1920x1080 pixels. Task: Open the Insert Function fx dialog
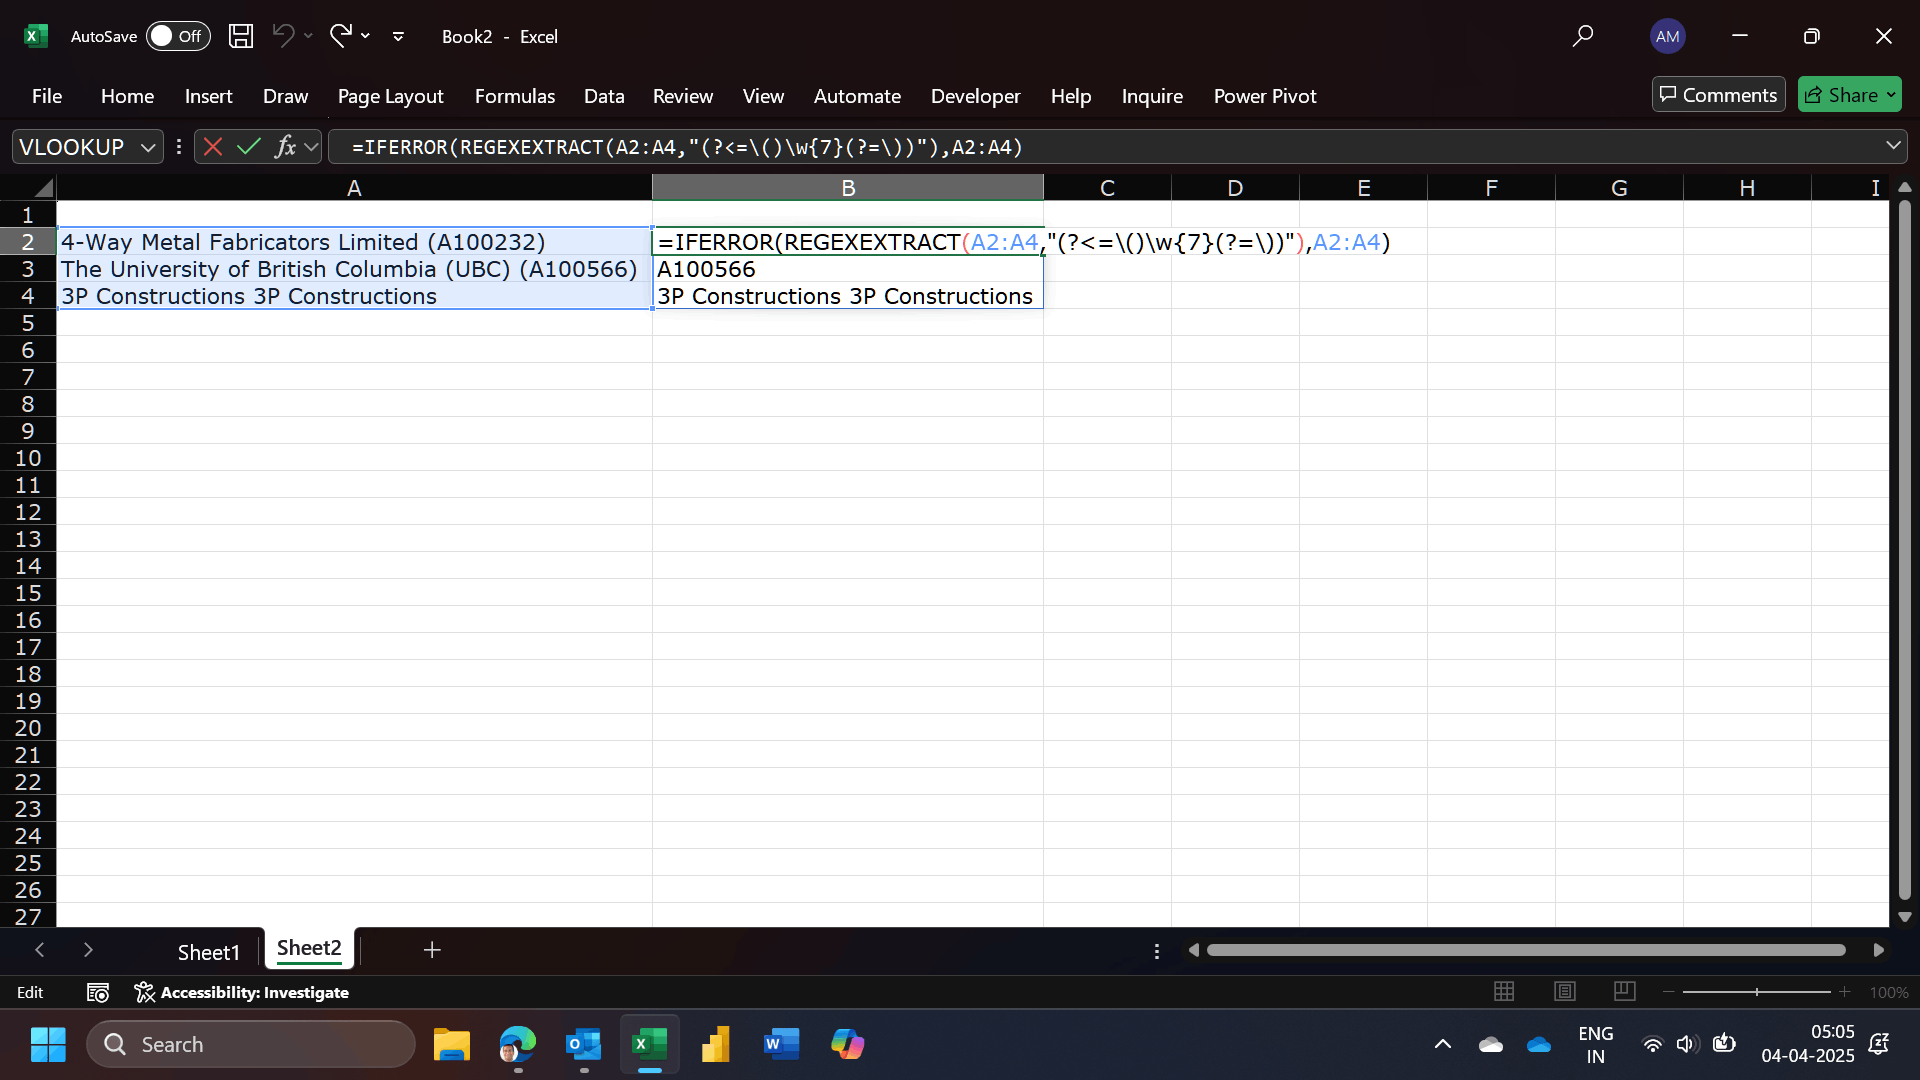click(x=285, y=147)
